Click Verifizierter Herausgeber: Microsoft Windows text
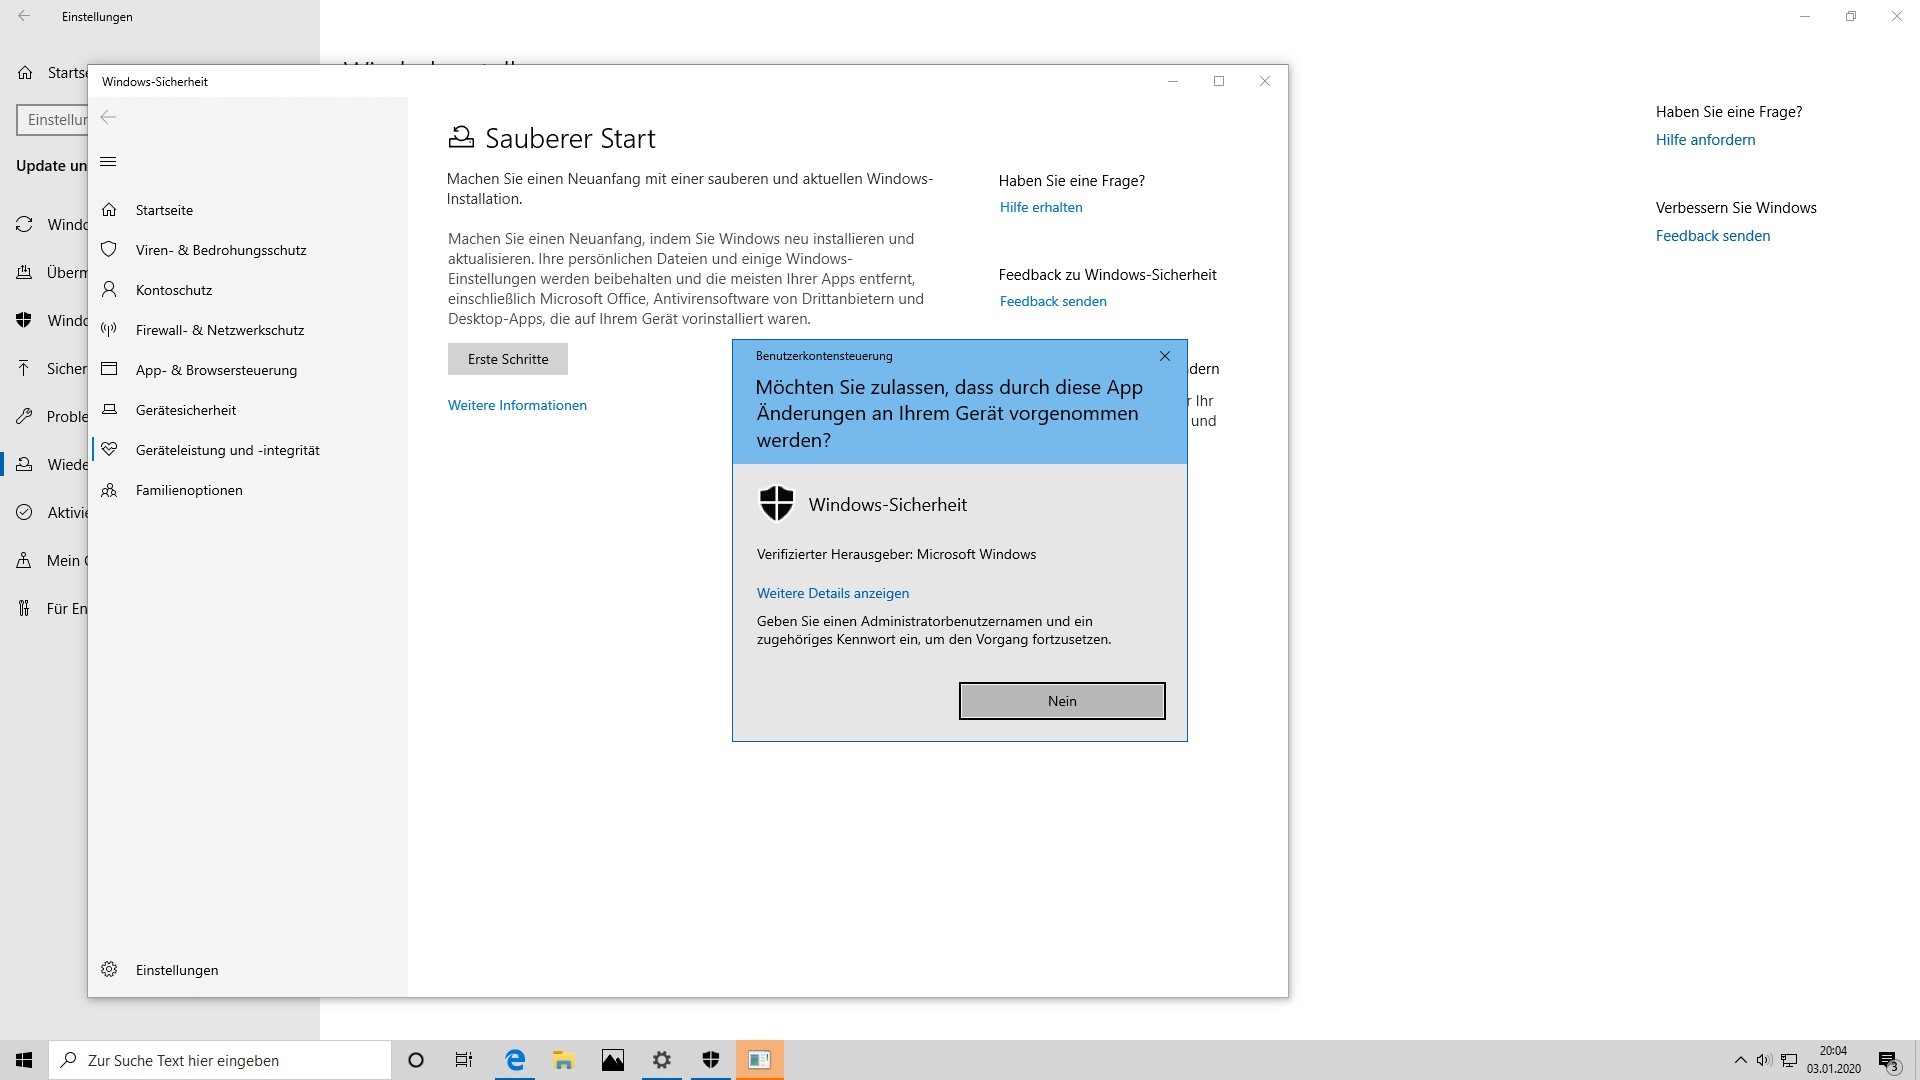1920x1080 pixels. 896,554
